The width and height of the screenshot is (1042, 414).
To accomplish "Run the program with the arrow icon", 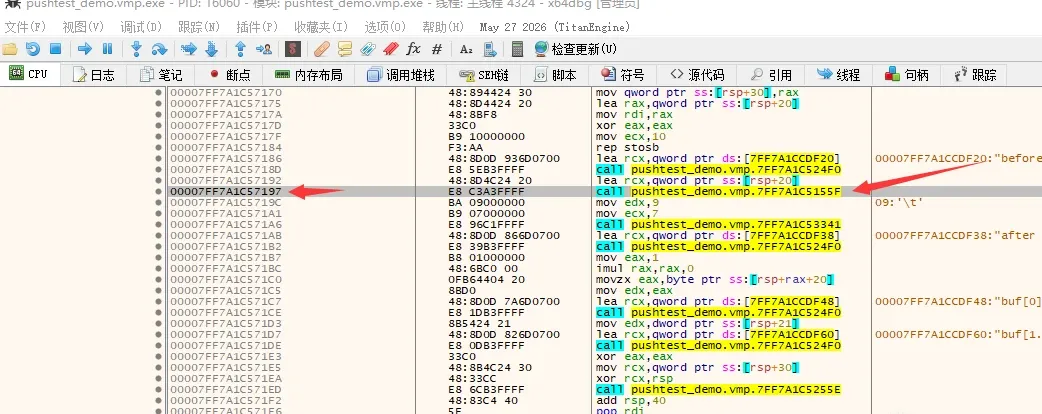I will click(84, 49).
